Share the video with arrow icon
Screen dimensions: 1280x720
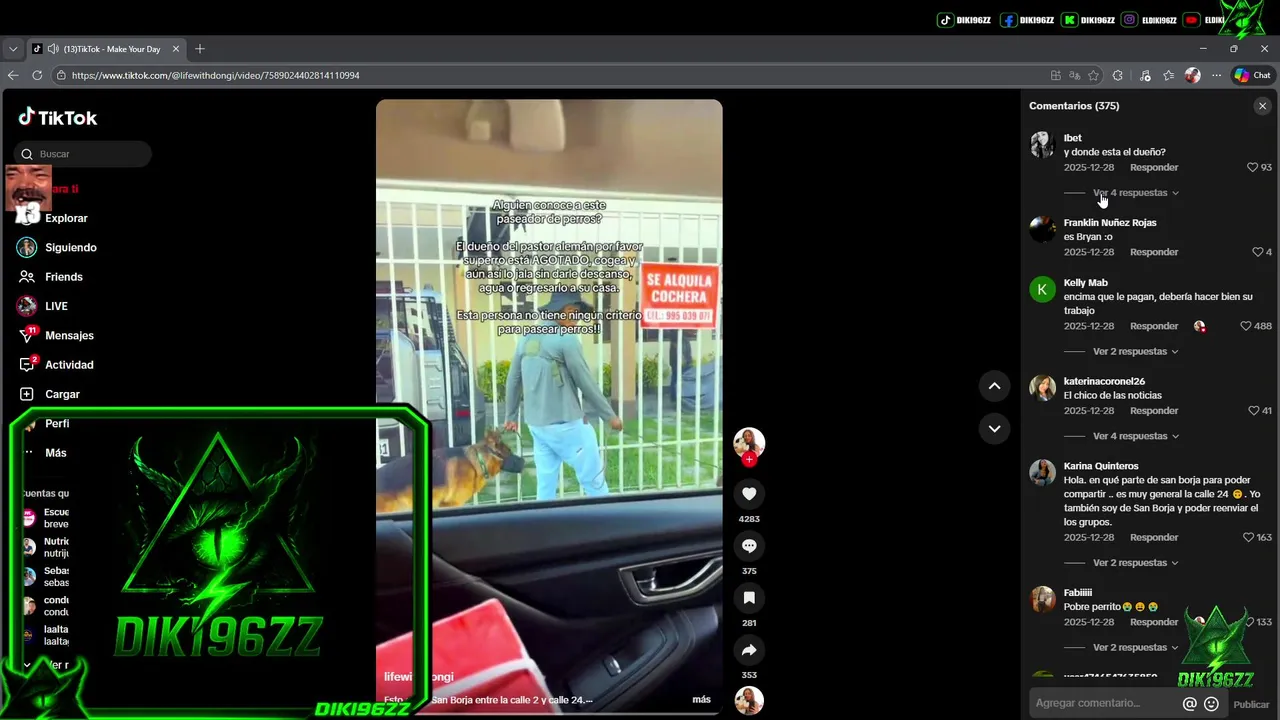pyautogui.click(x=749, y=650)
